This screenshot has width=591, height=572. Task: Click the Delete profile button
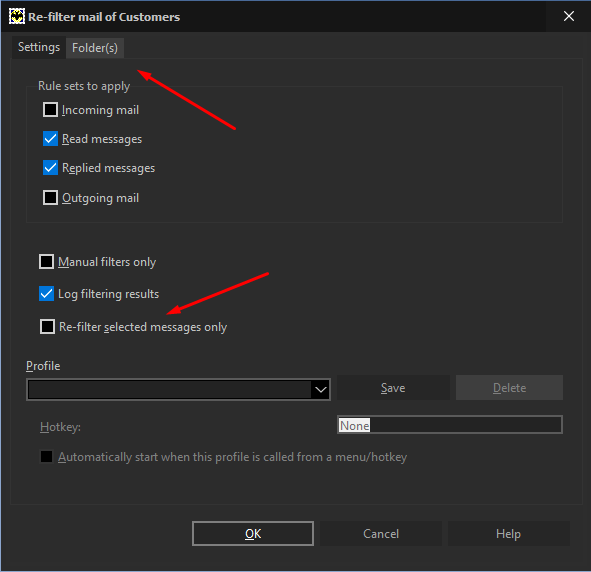click(509, 387)
